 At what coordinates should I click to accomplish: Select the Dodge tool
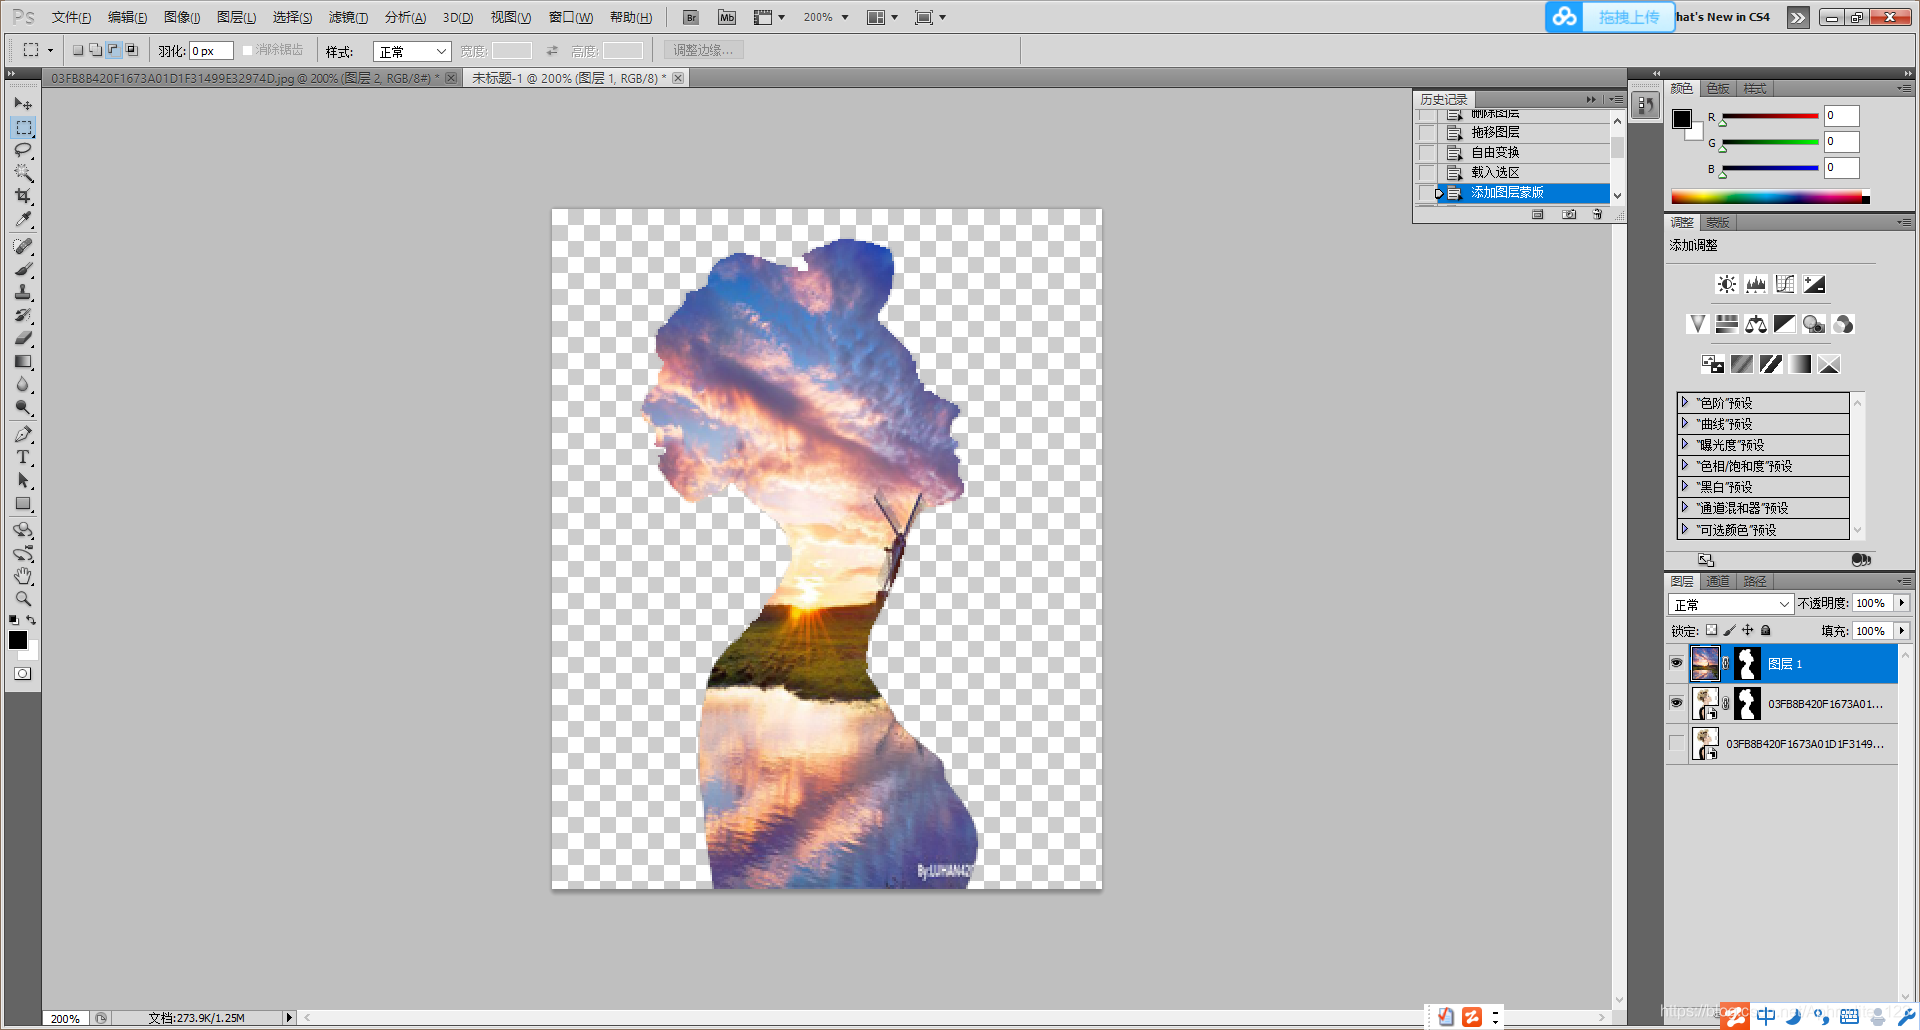click(x=23, y=407)
